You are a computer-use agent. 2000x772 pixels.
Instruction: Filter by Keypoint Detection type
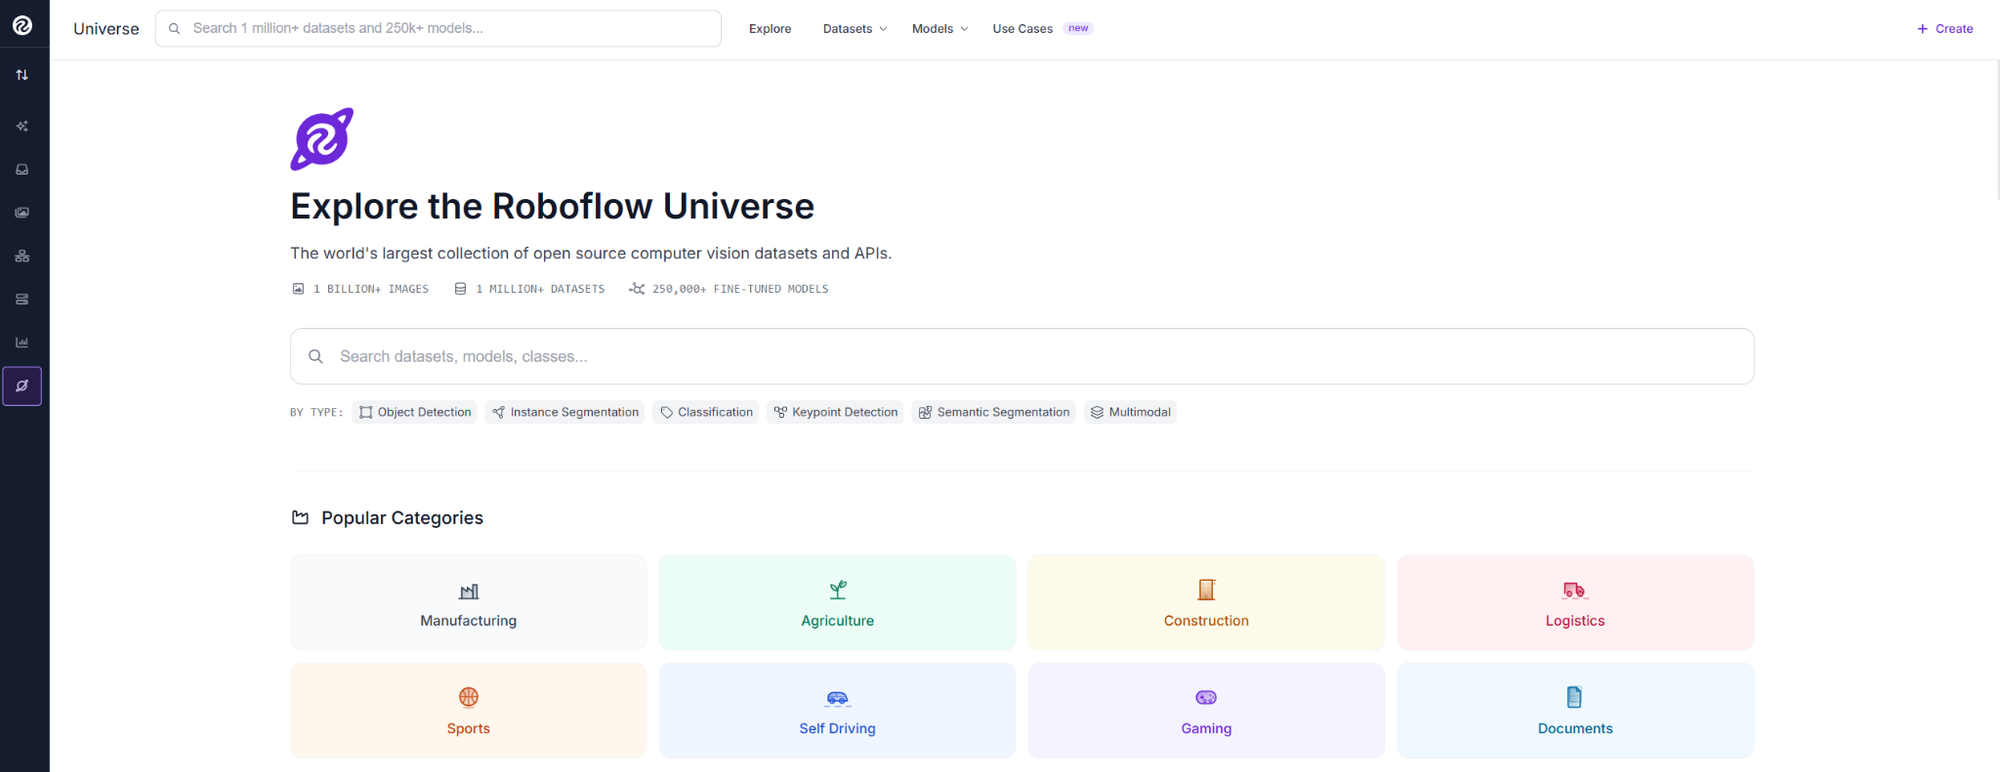pos(835,412)
